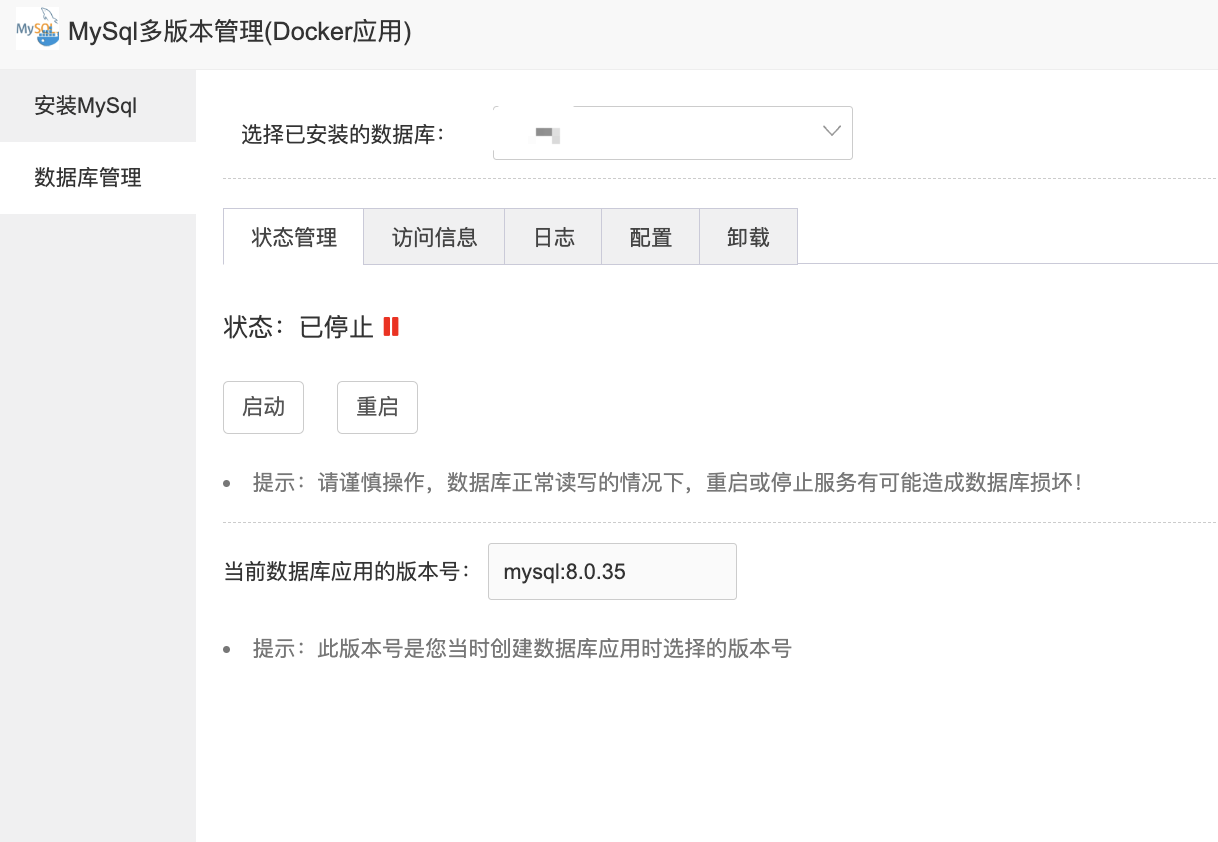1218x842 pixels.
Task: Open the 日志 tab
Action: (x=554, y=237)
